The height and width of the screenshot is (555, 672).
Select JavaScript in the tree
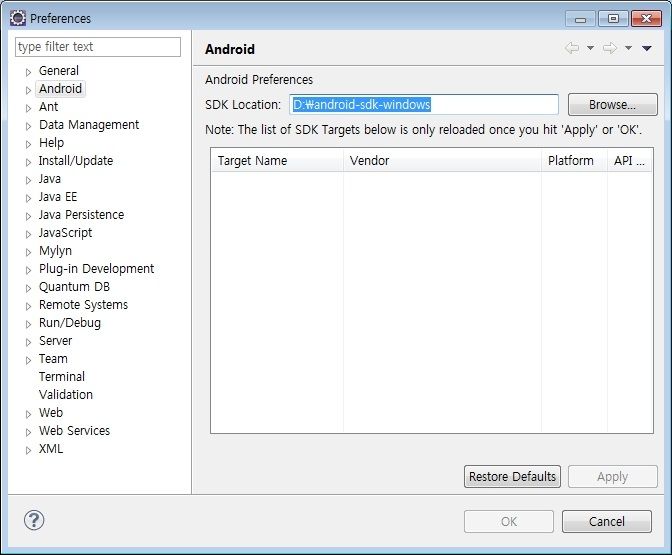(x=65, y=233)
